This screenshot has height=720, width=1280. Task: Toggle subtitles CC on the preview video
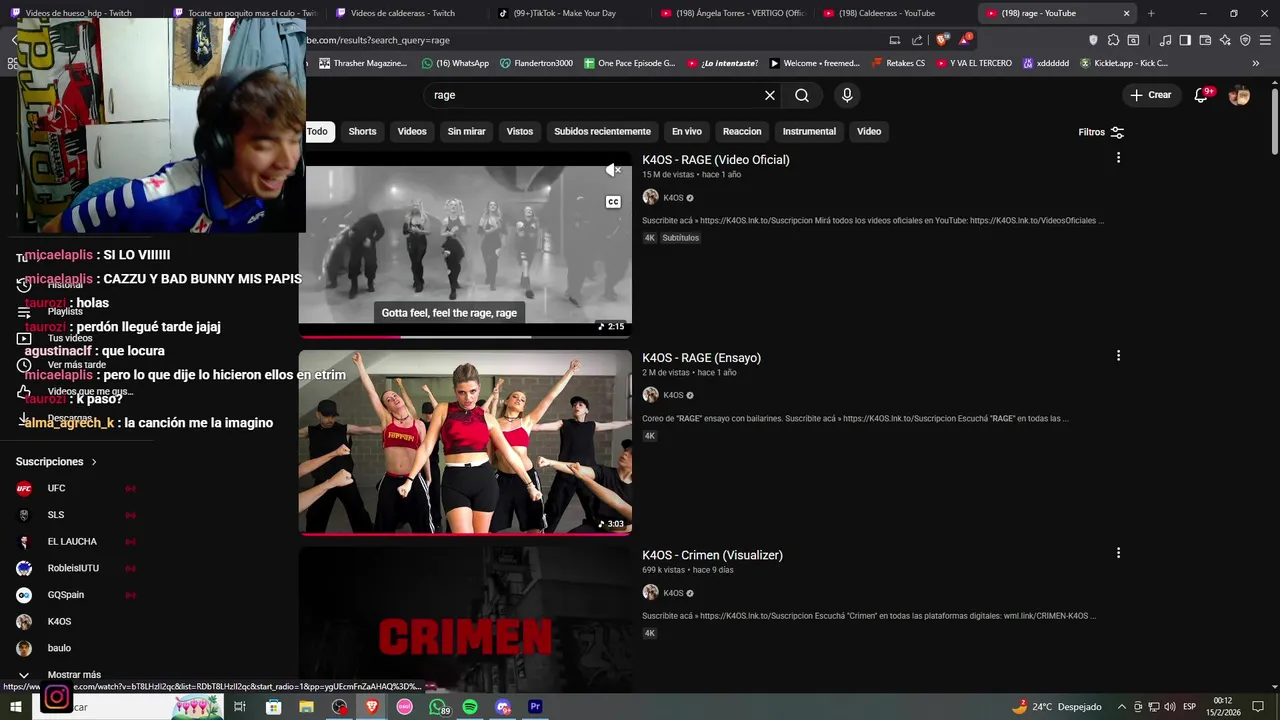point(613,202)
